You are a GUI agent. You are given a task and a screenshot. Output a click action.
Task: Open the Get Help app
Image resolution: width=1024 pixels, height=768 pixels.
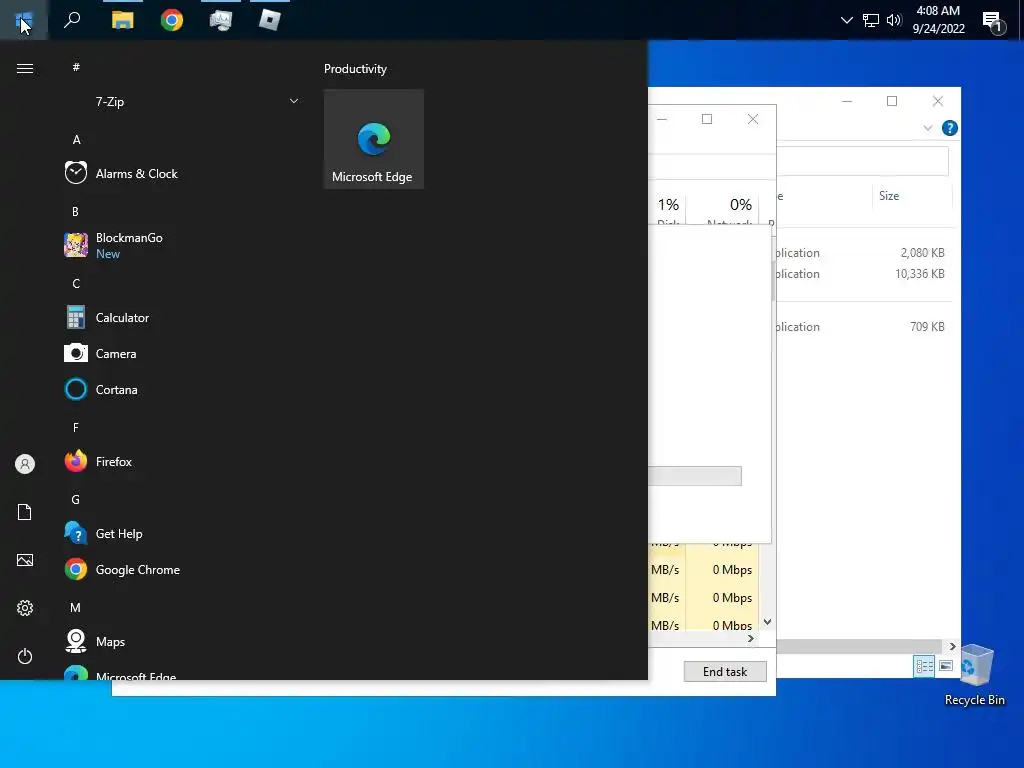pyautogui.click(x=183, y=534)
